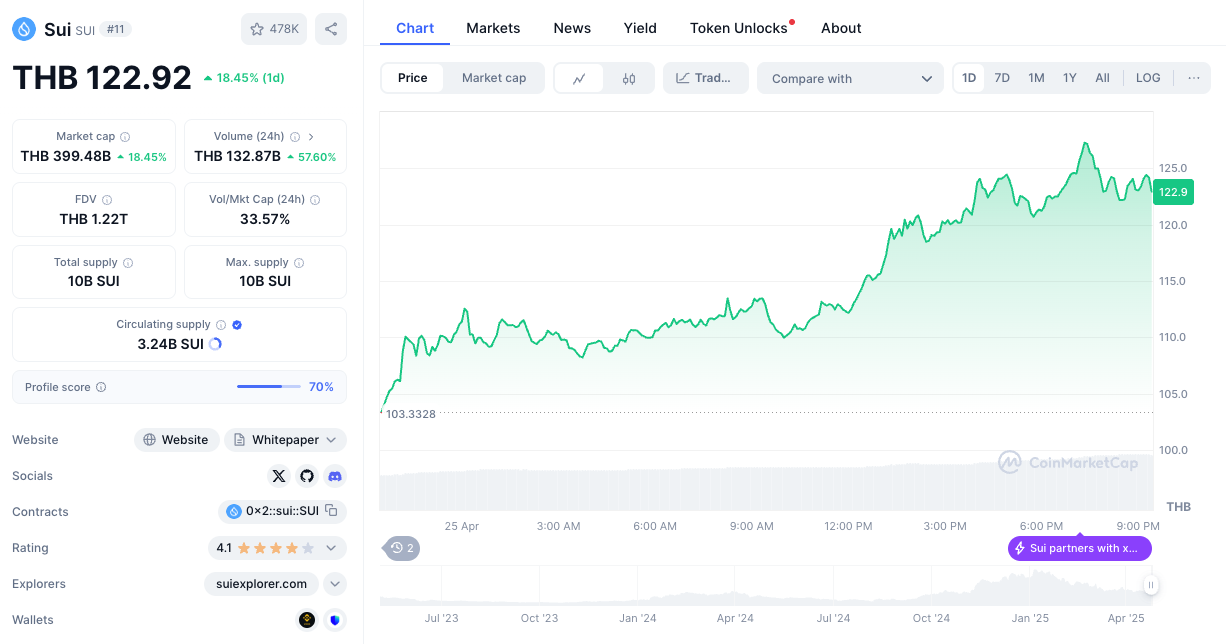Image resolution: width=1226 pixels, height=644 pixels.
Task: Open the Discord social icon
Action: pyautogui.click(x=335, y=476)
